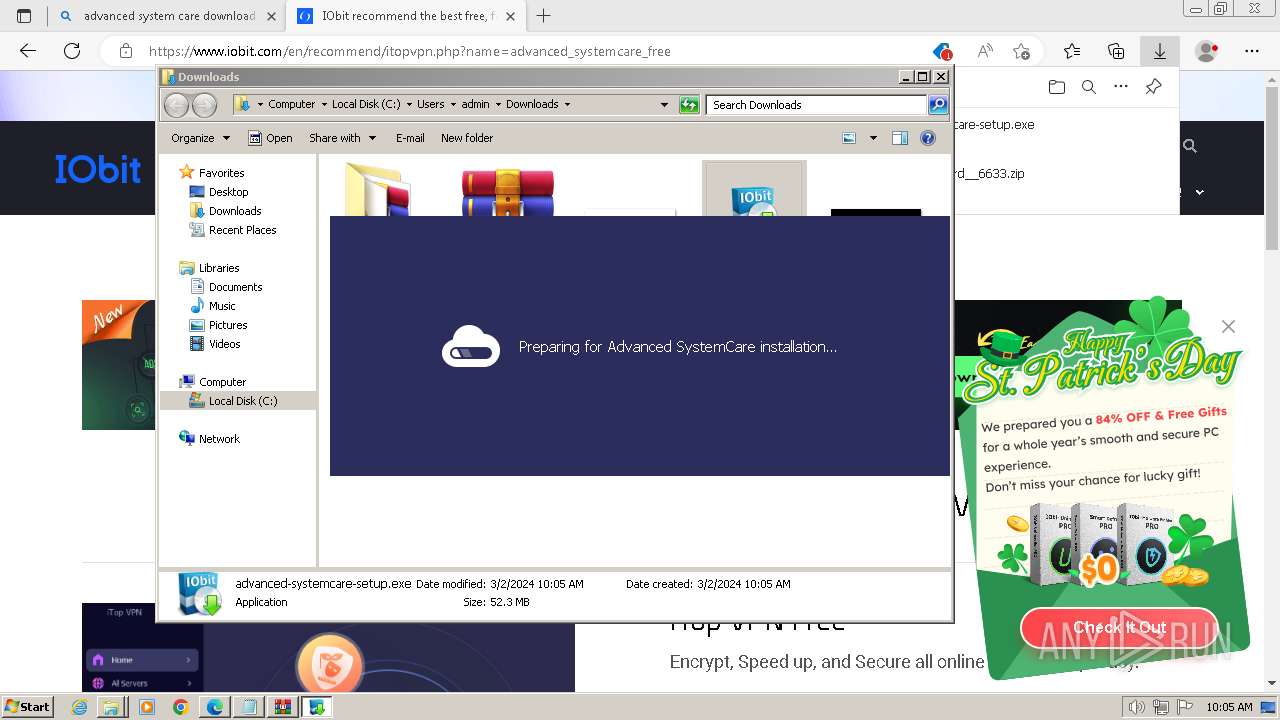Open Edge favorites list icon
Viewport: 1280px width, 720px height.
[1072, 51]
